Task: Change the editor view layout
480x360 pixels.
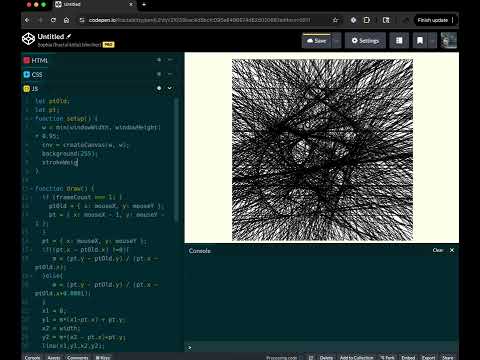Action: pyautogui.click(x=399, y=41)
